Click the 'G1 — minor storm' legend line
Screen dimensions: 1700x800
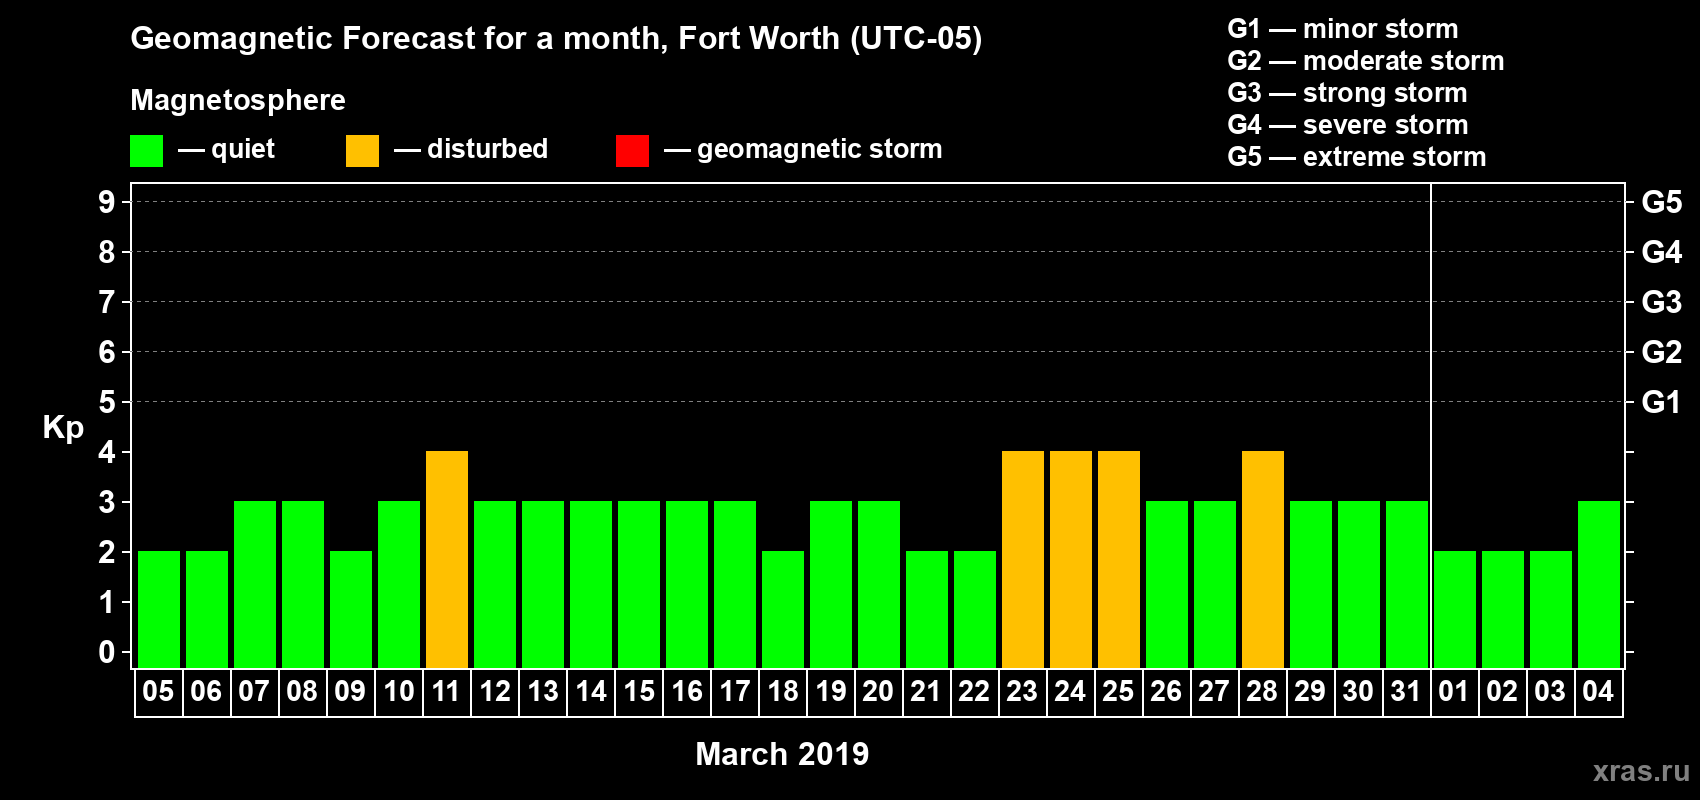(x=1343, y=29)
